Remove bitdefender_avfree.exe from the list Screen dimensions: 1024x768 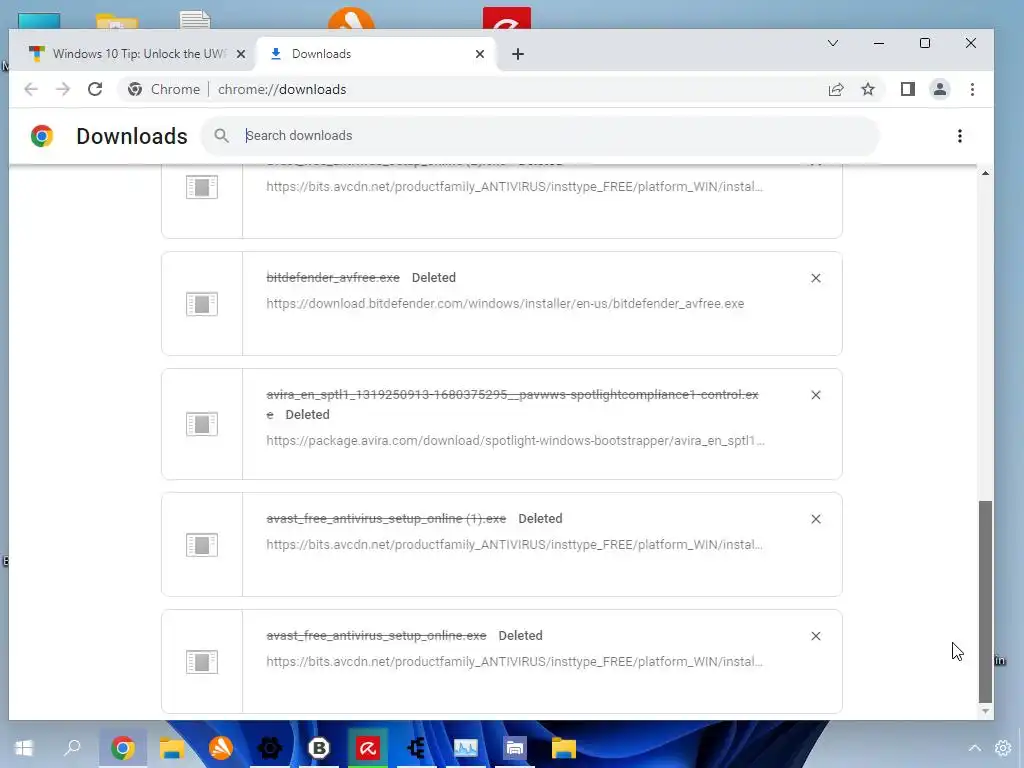[816, 278]
